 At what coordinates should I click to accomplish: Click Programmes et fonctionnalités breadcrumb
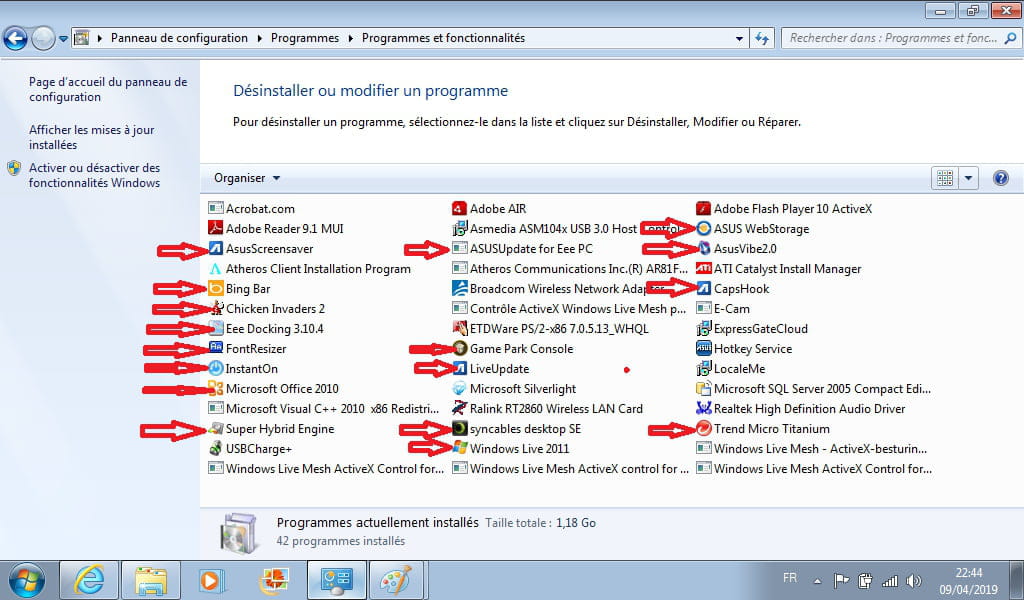click(x=443, y=38)
